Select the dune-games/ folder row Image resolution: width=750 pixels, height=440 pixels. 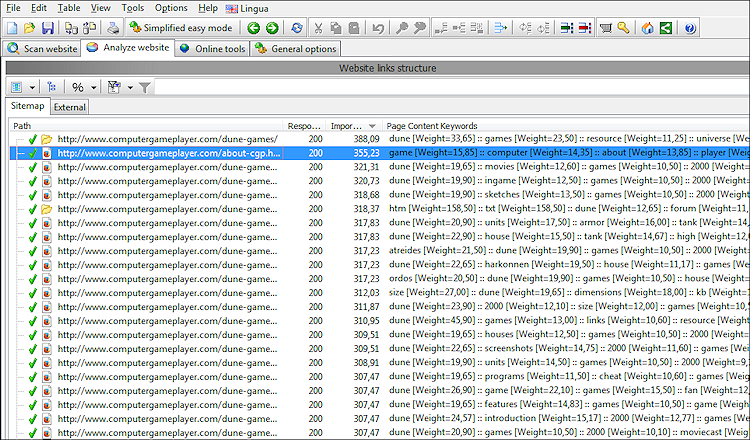379,139
